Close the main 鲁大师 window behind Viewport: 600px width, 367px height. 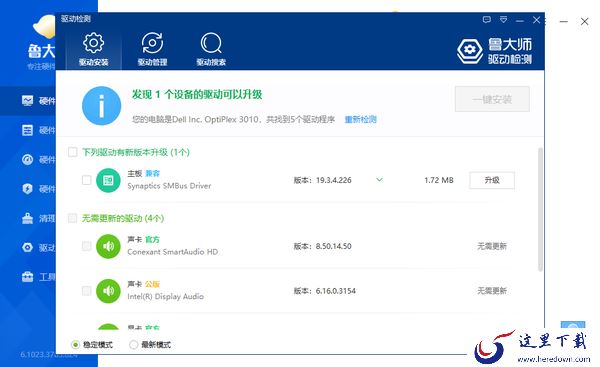click(584, 21)
